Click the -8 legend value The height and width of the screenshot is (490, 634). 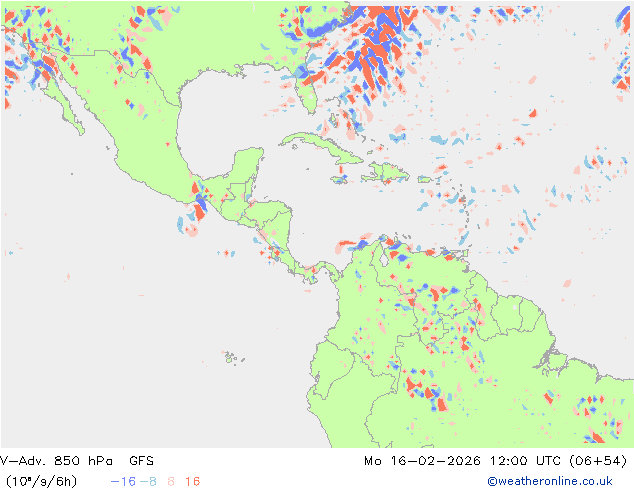click(x=148, y=482)
